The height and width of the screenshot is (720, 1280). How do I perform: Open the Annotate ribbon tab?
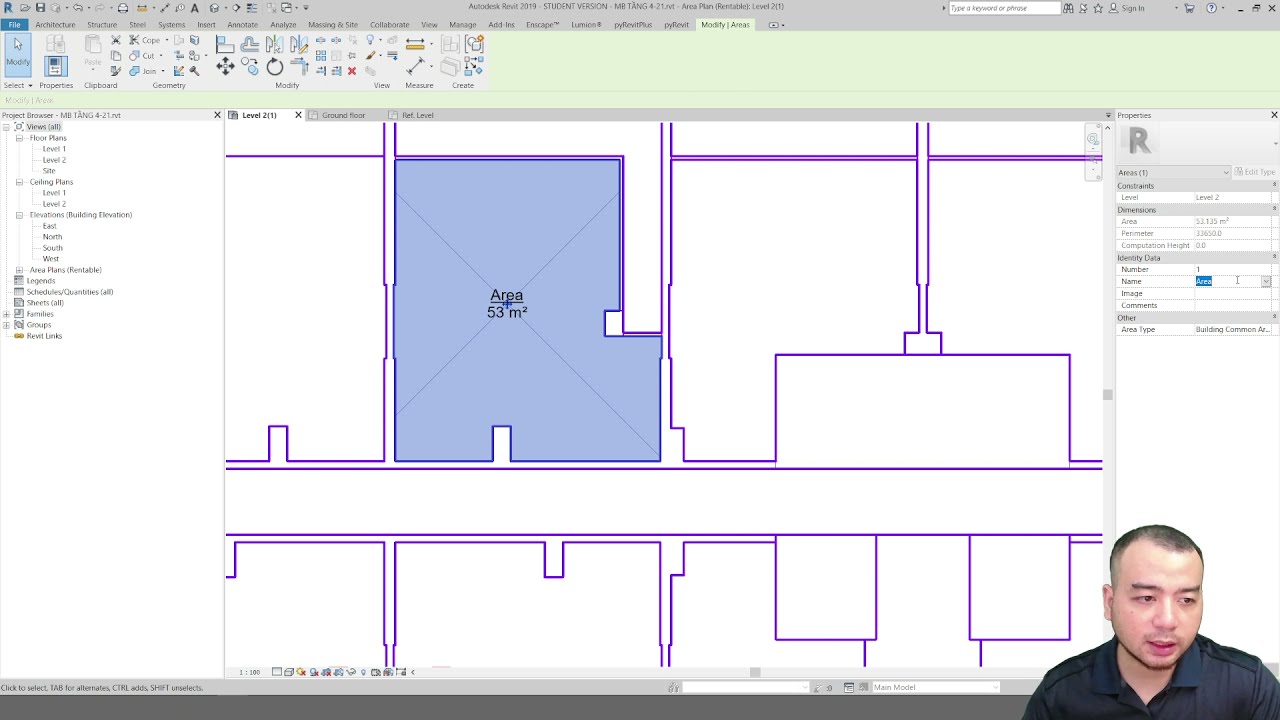point(242,25)
